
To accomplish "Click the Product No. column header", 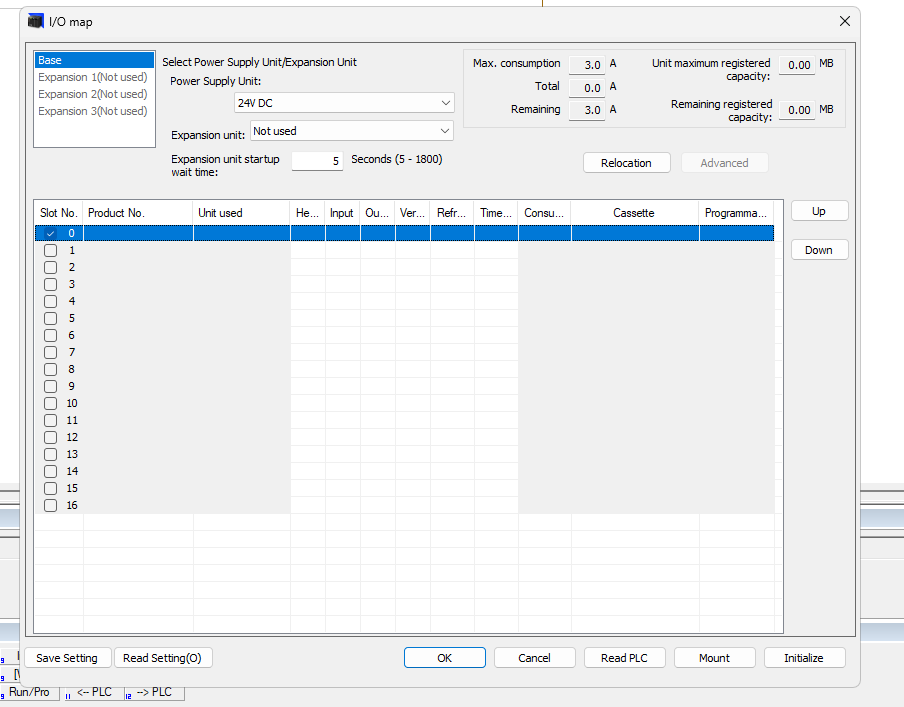I will point(138,213).
